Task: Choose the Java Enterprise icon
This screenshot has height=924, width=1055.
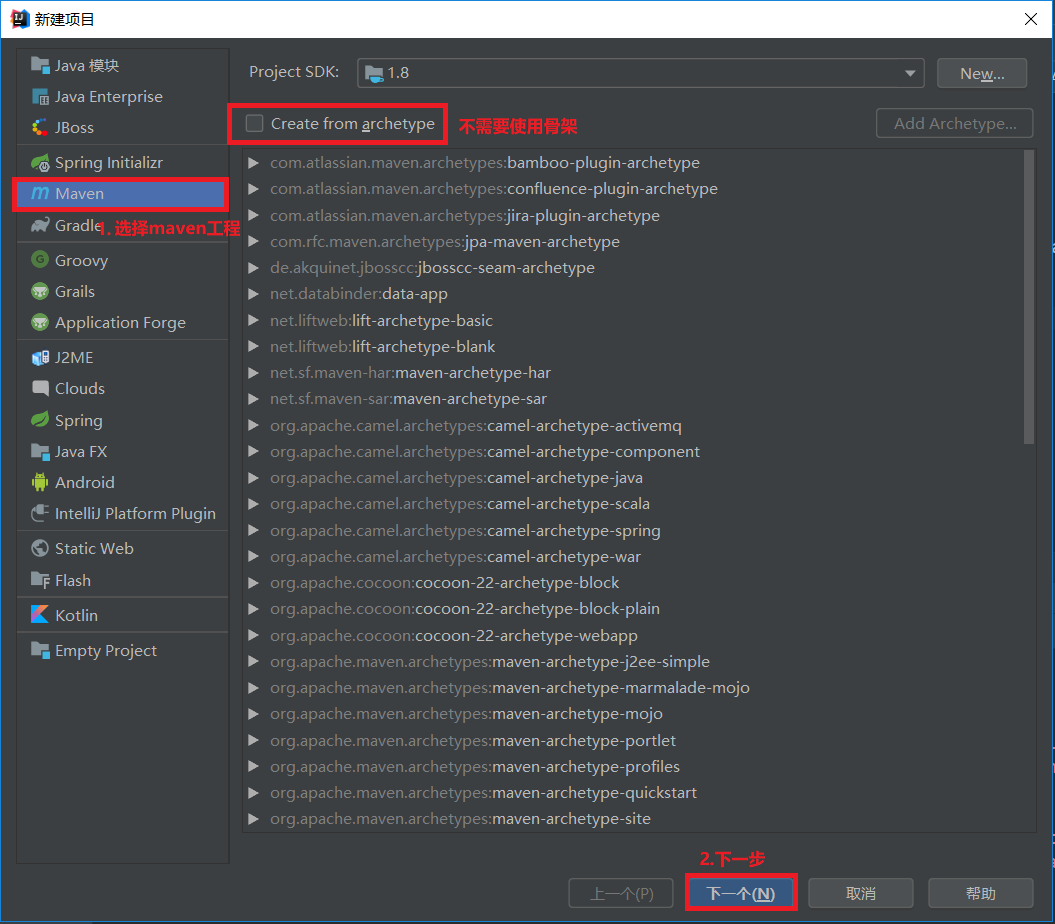Action: (40, 96)
